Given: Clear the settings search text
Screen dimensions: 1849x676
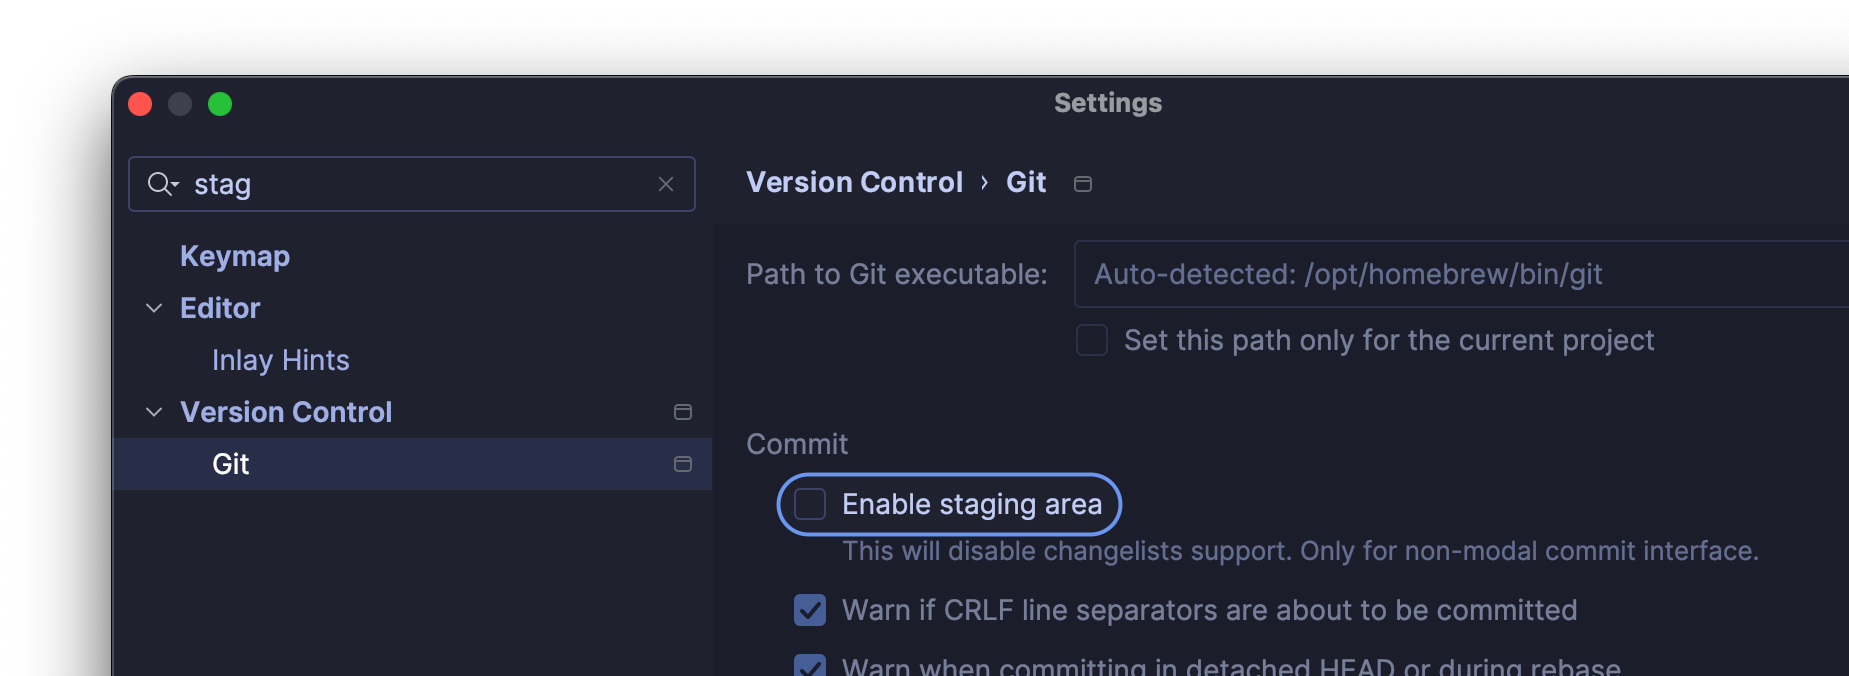Looking at the screenshot, I should pyautogui.click(x=666, y=184).
